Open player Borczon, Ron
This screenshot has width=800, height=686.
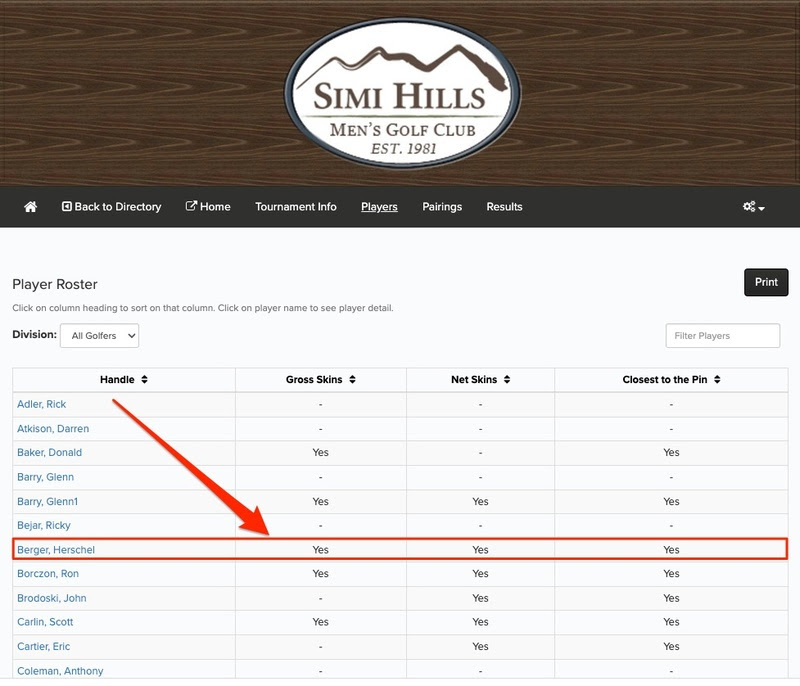(48, 573)
